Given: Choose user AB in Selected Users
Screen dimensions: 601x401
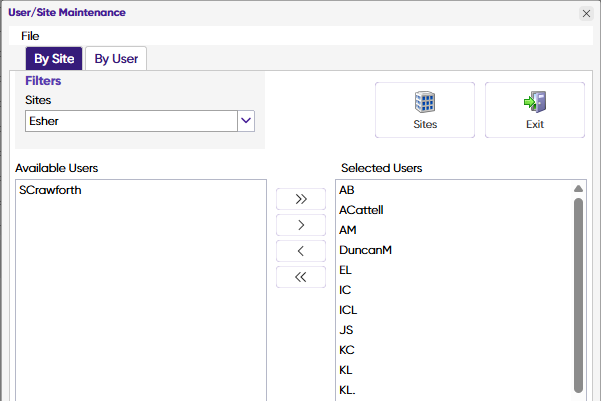Looking at the screenshot, I should [x=347, y=190].
